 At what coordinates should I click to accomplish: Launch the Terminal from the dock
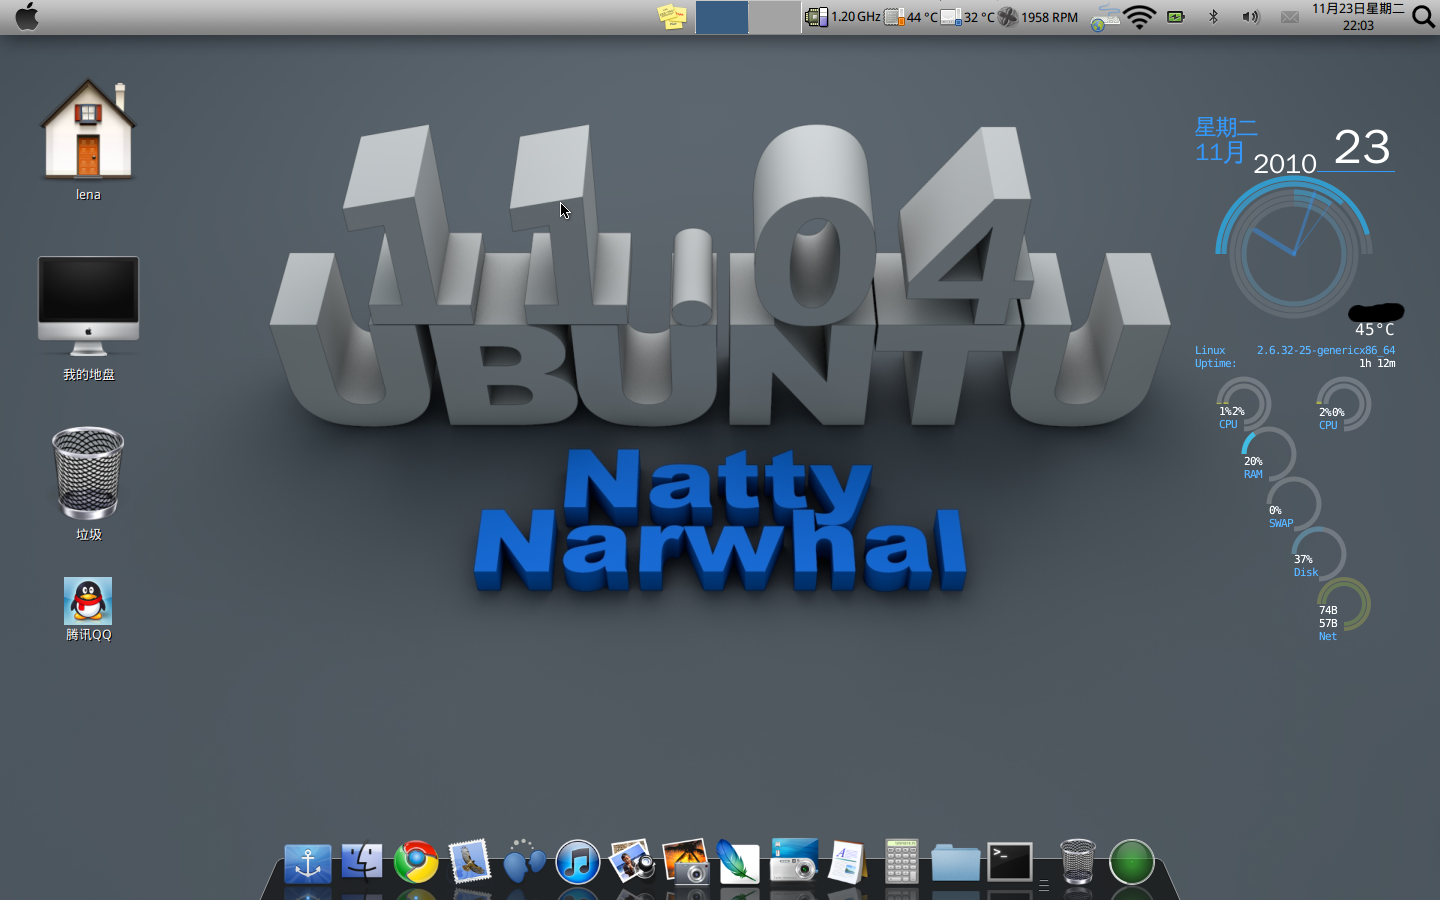pyautogui.click(x=1010, y=862)
